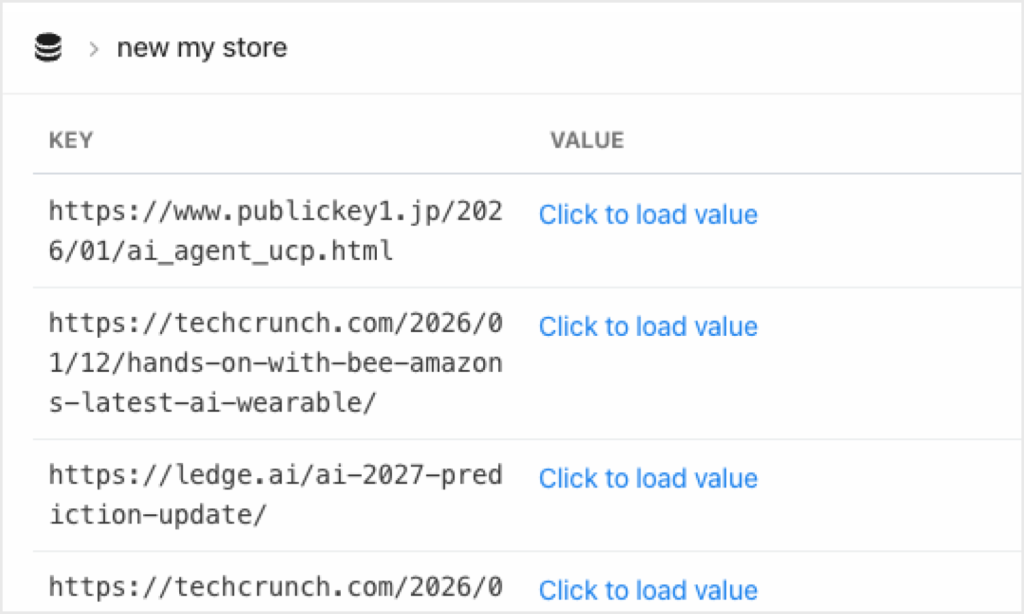
Task: Click the database icon in the breadcrumb
Action: pyautogui.click(x=48, y=48)
